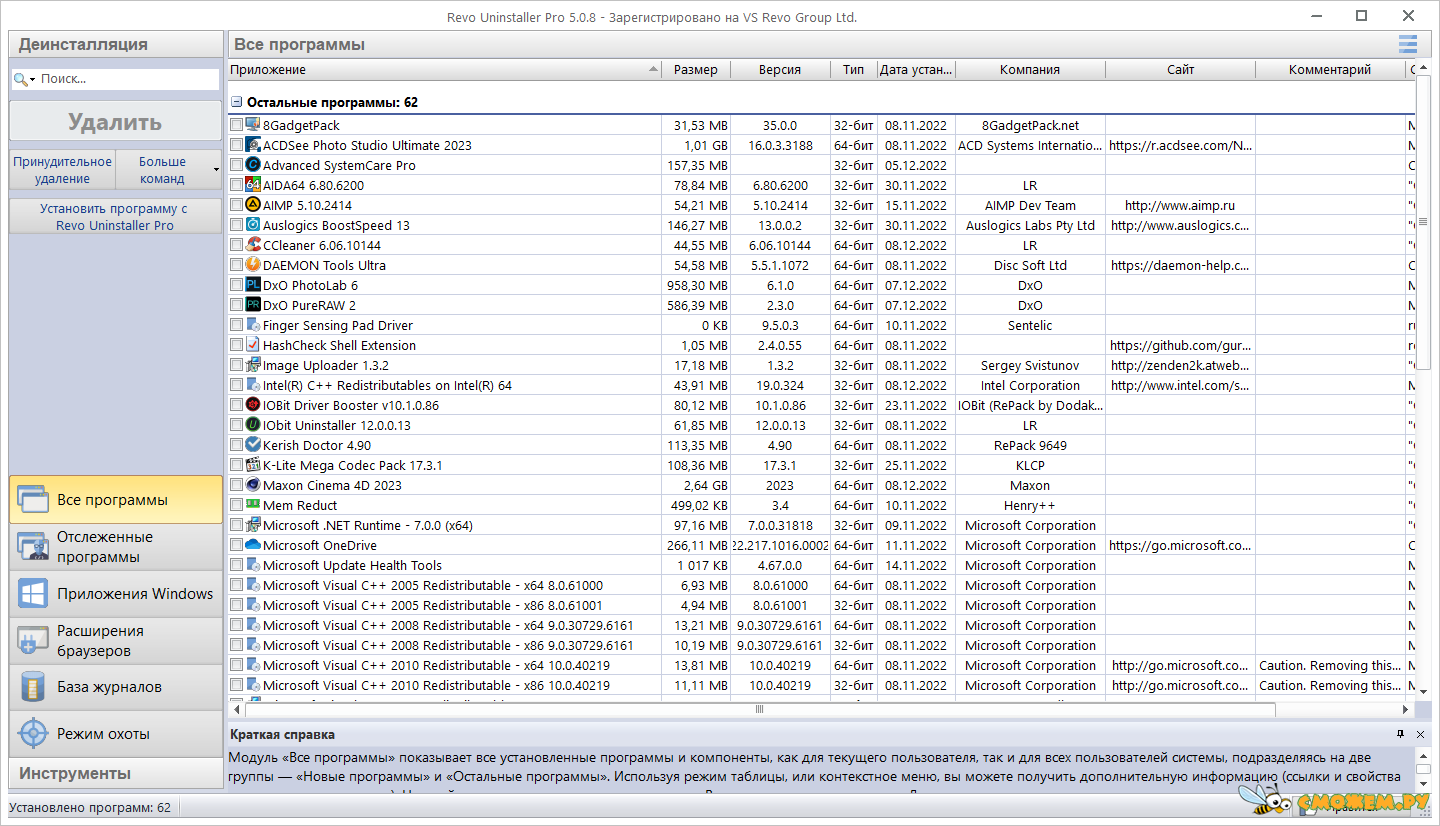
Task: Sort by the Сайт column header
Action: [1180, 70]
